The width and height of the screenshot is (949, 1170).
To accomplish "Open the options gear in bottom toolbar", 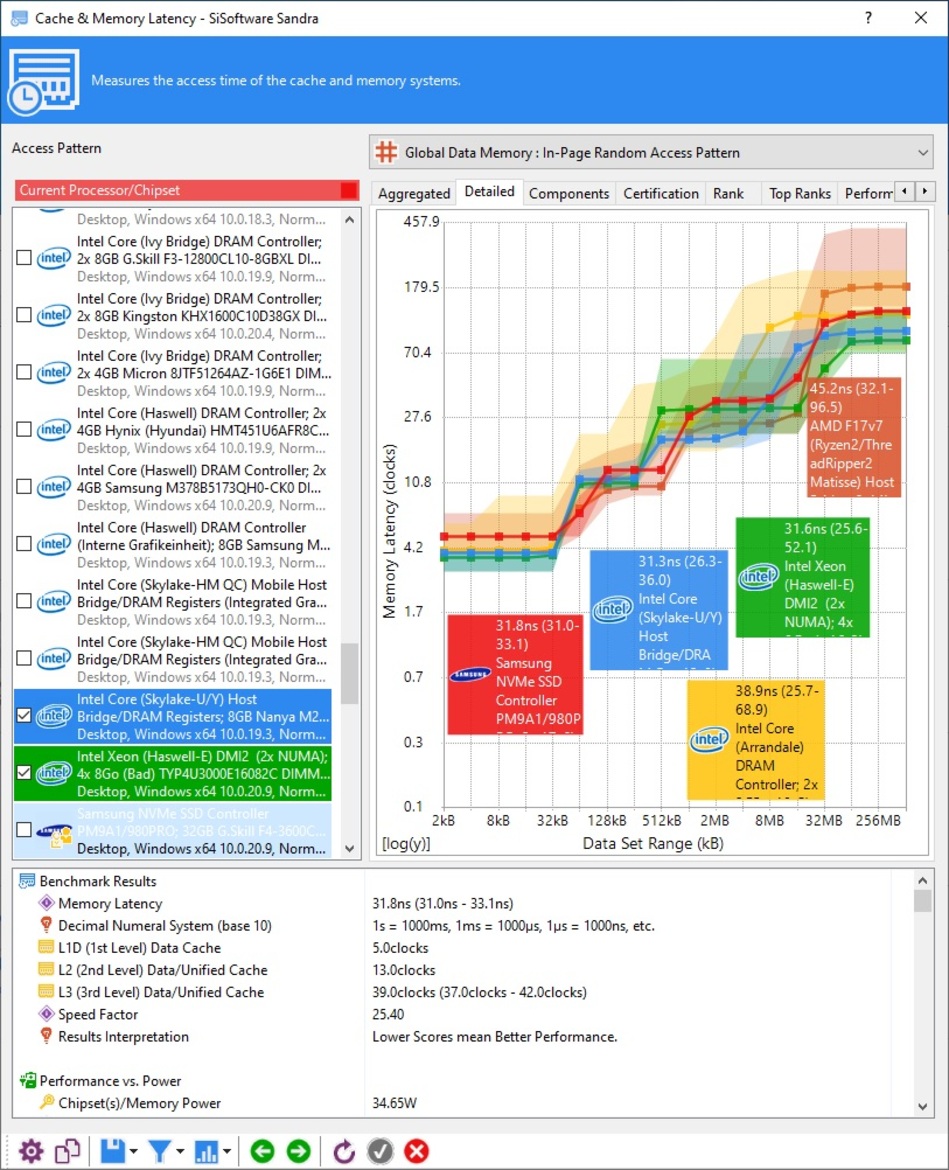I will point(31,1151).
